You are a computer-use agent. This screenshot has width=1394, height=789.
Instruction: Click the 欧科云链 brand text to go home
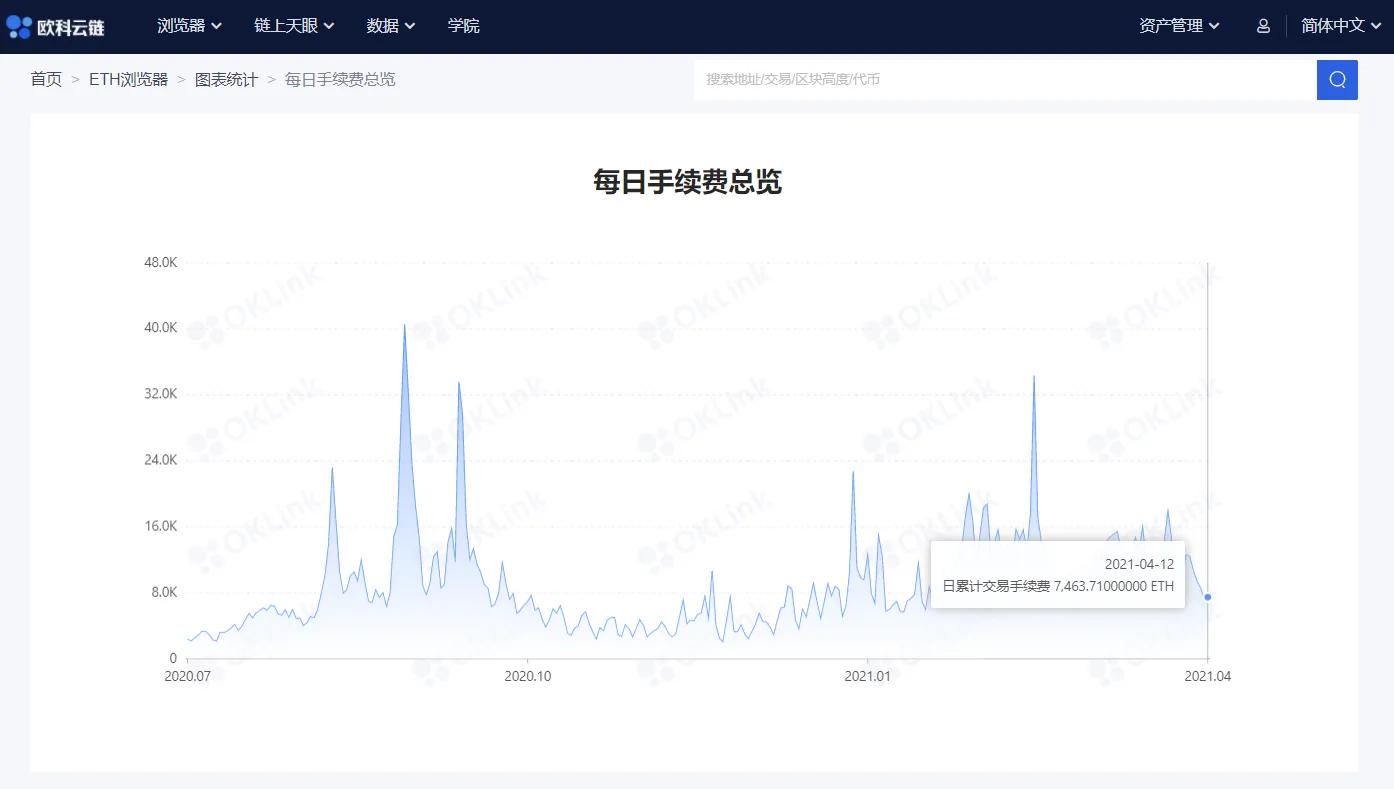point(70,26)
